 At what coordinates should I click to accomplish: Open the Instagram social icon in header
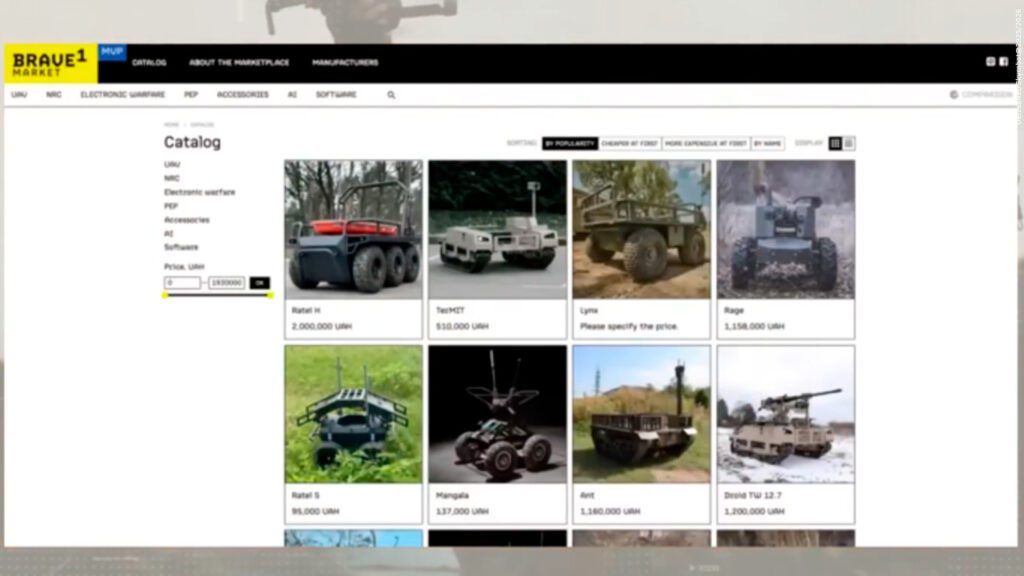pos(991,62)
